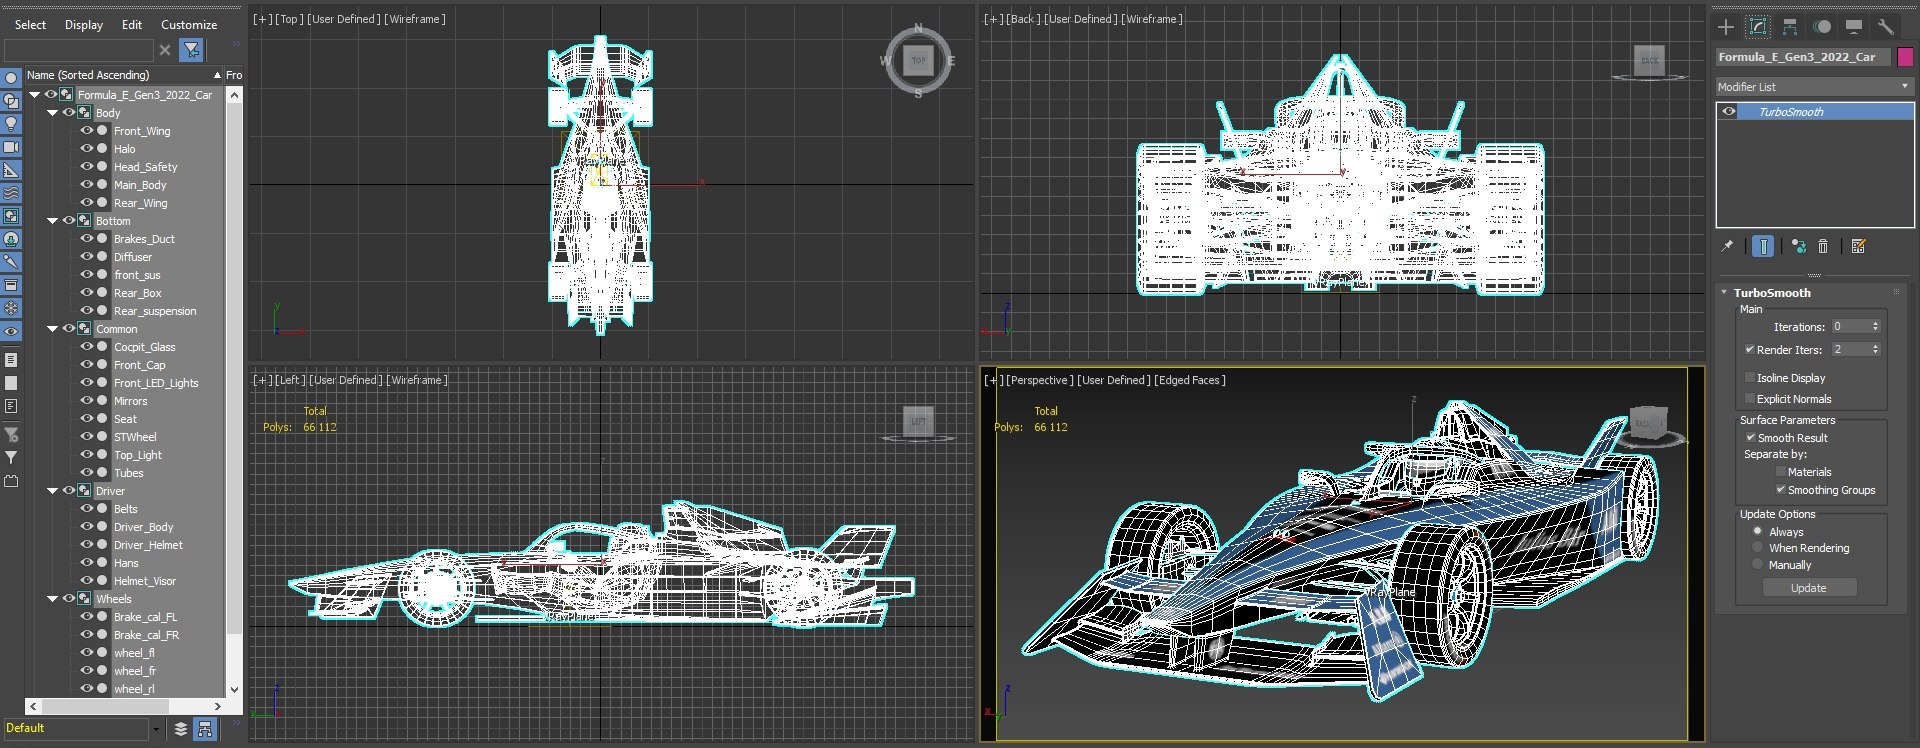Toggle Display Bones filter icon

coord(11,262)
